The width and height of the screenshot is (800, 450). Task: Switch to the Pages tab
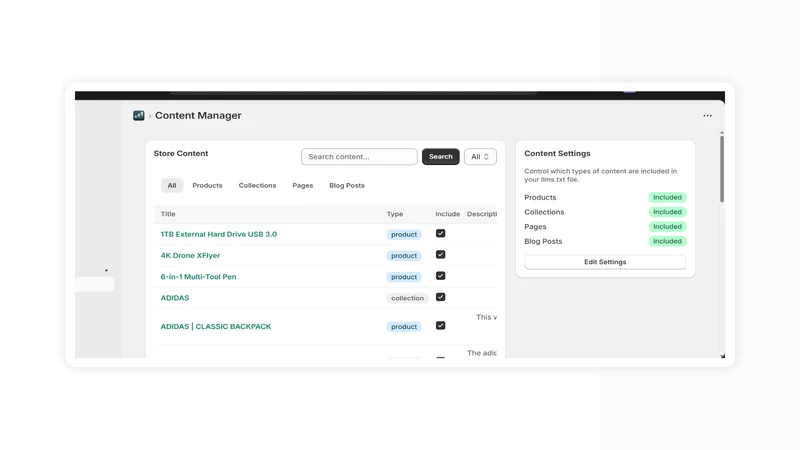tap(303, 185)
